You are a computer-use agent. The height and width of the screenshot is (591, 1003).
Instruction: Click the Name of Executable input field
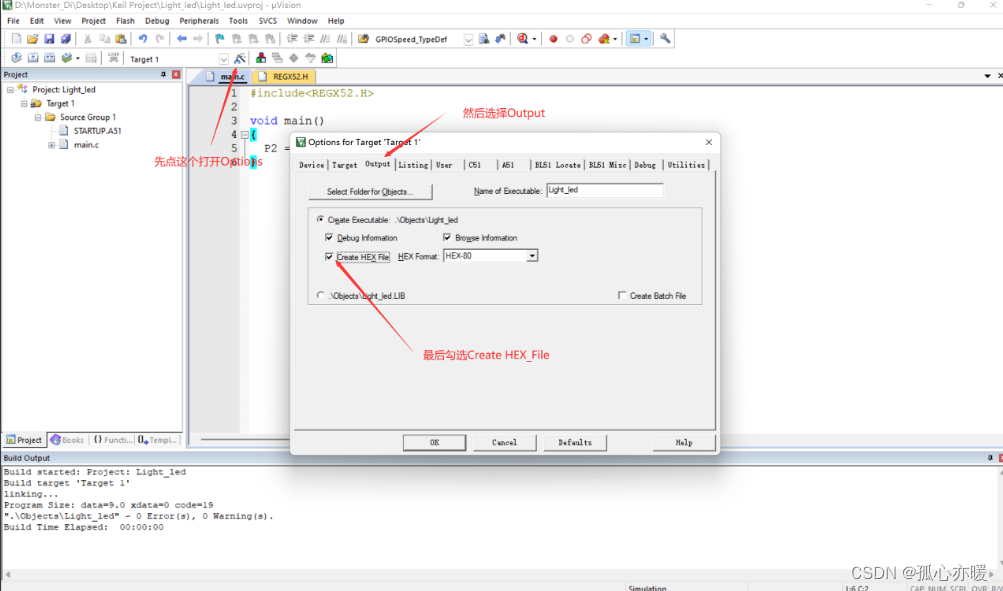(604, 191)
